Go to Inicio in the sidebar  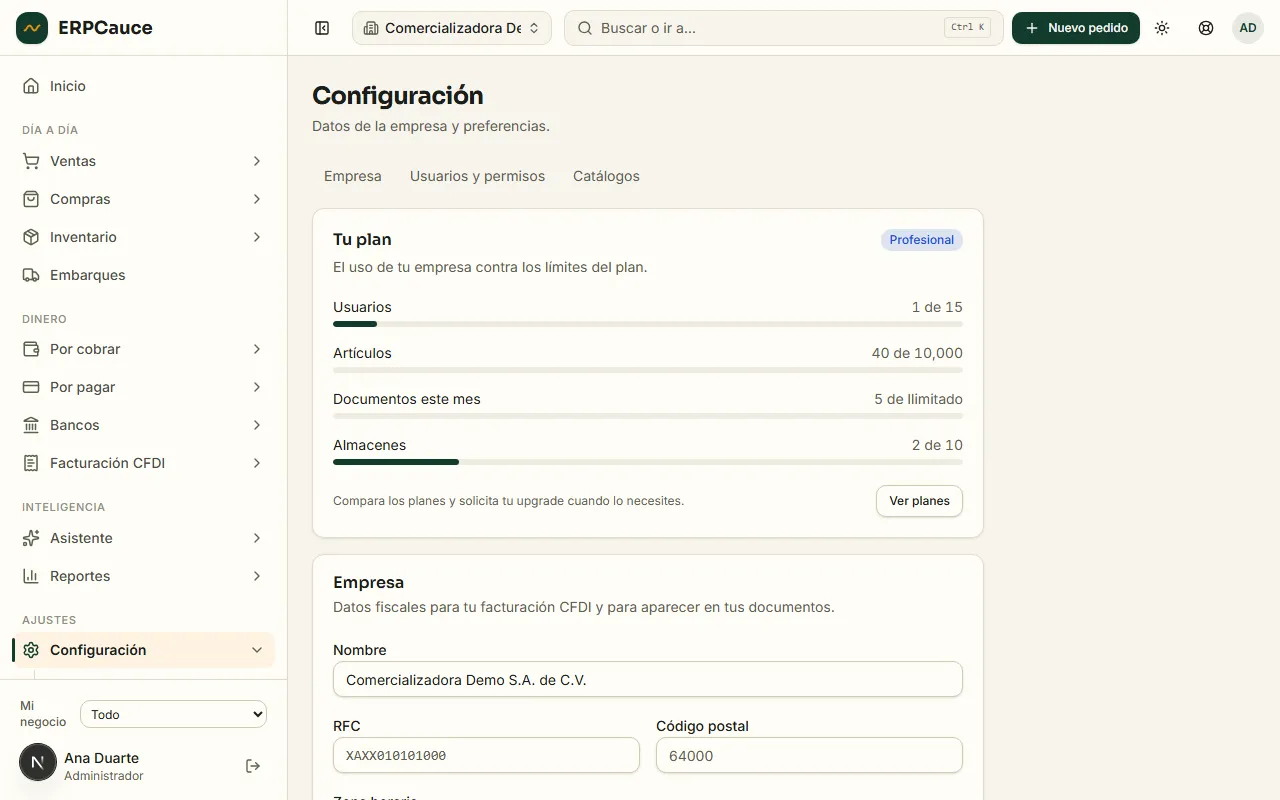pos(143,86)
